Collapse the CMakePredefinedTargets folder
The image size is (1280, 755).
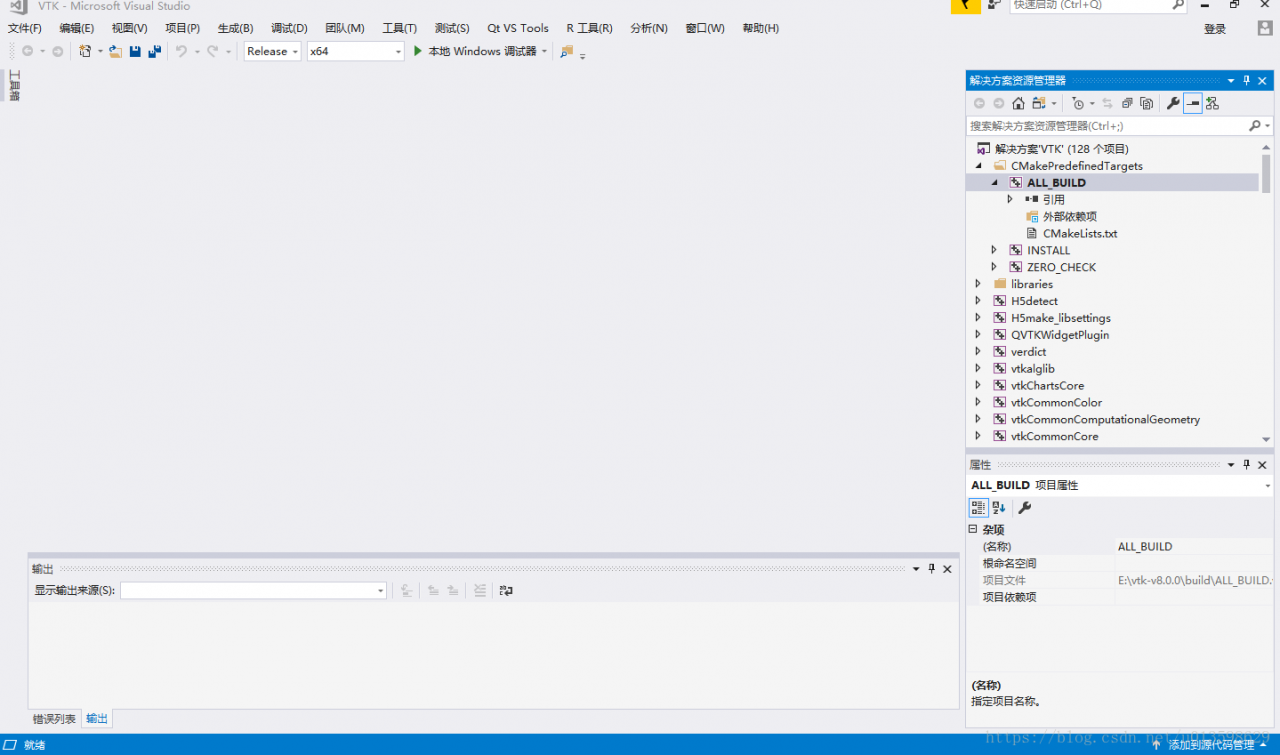click(x=978, y=166)
